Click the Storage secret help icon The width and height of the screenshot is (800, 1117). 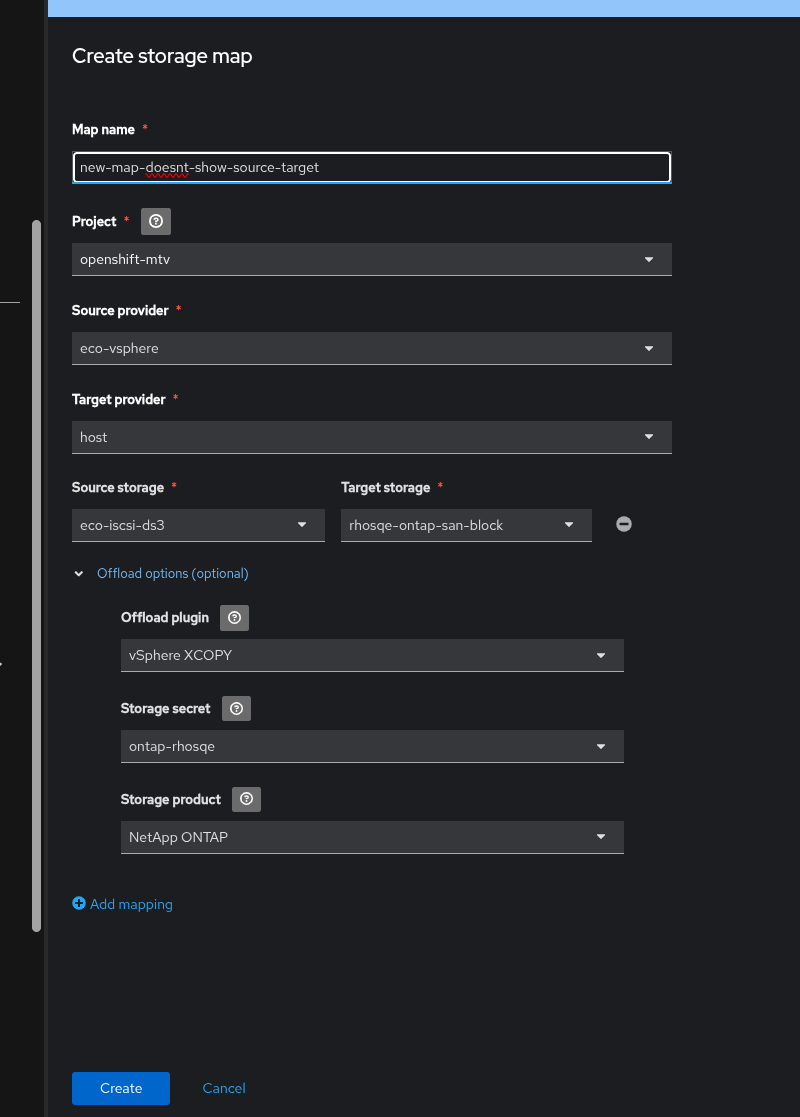236,708
